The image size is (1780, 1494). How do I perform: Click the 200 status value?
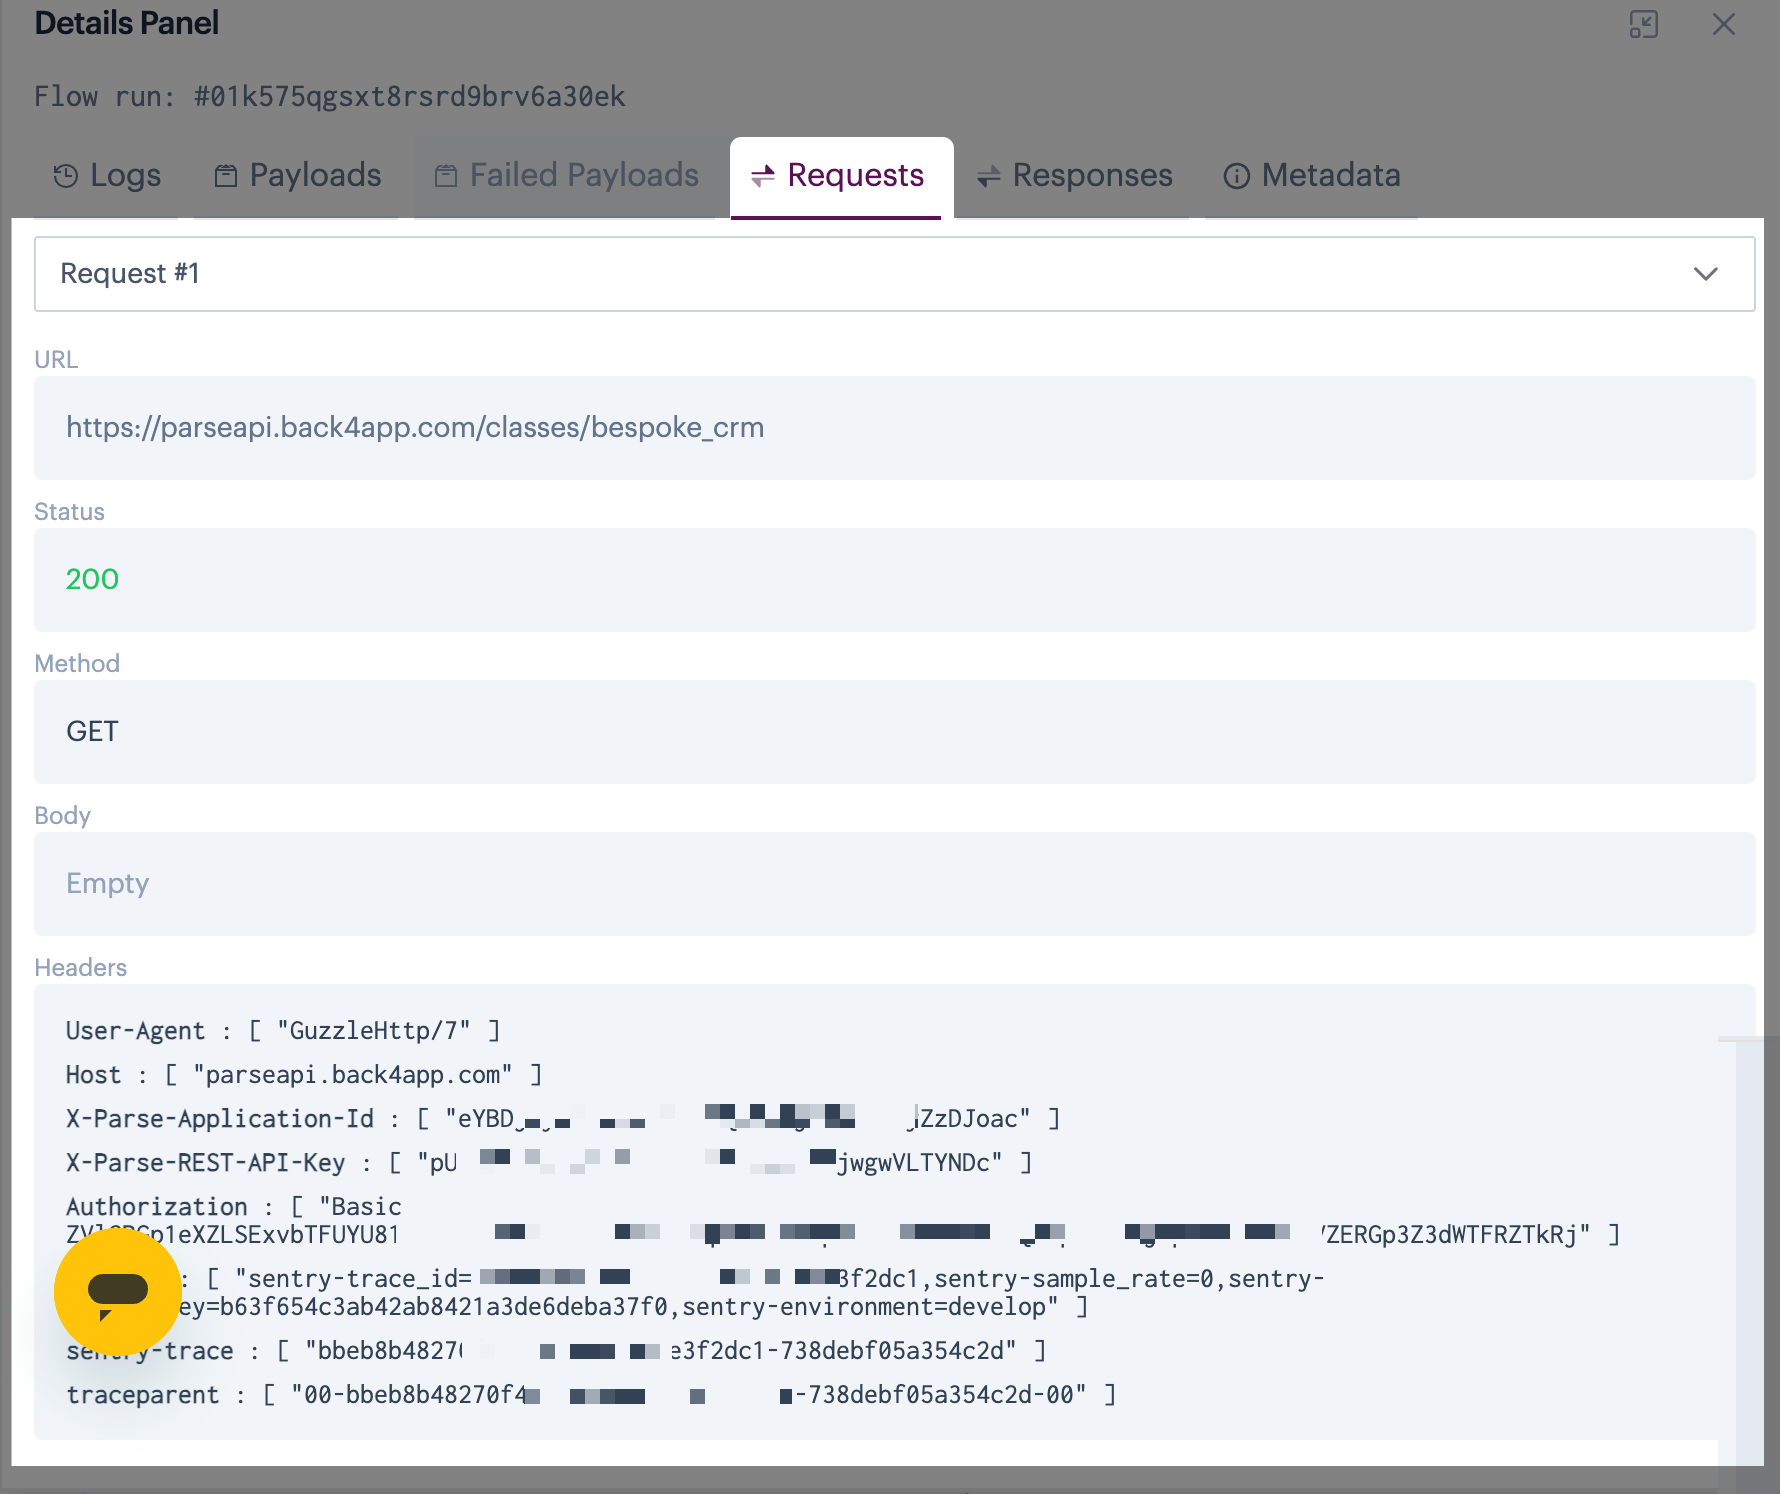(x=92, y=580)
